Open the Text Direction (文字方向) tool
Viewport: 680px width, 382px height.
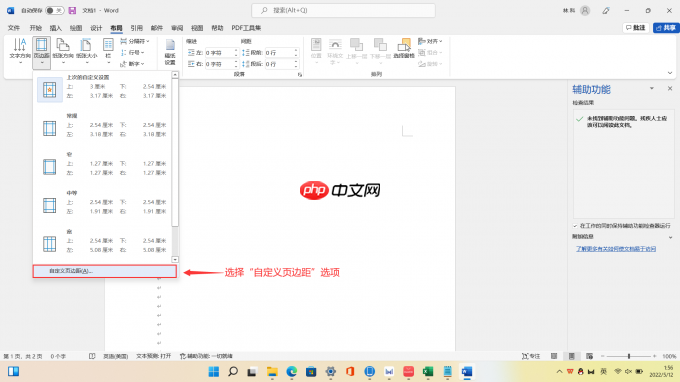[20, 51]
